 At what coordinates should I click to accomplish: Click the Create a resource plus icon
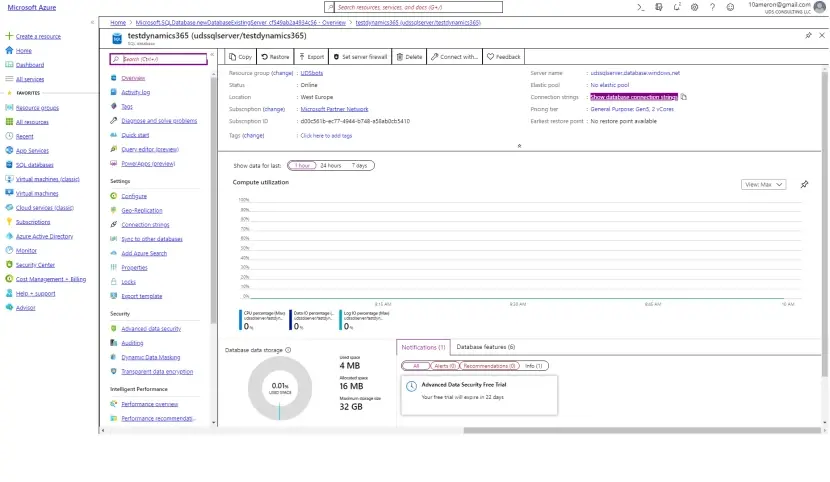(x=9, y=36)
